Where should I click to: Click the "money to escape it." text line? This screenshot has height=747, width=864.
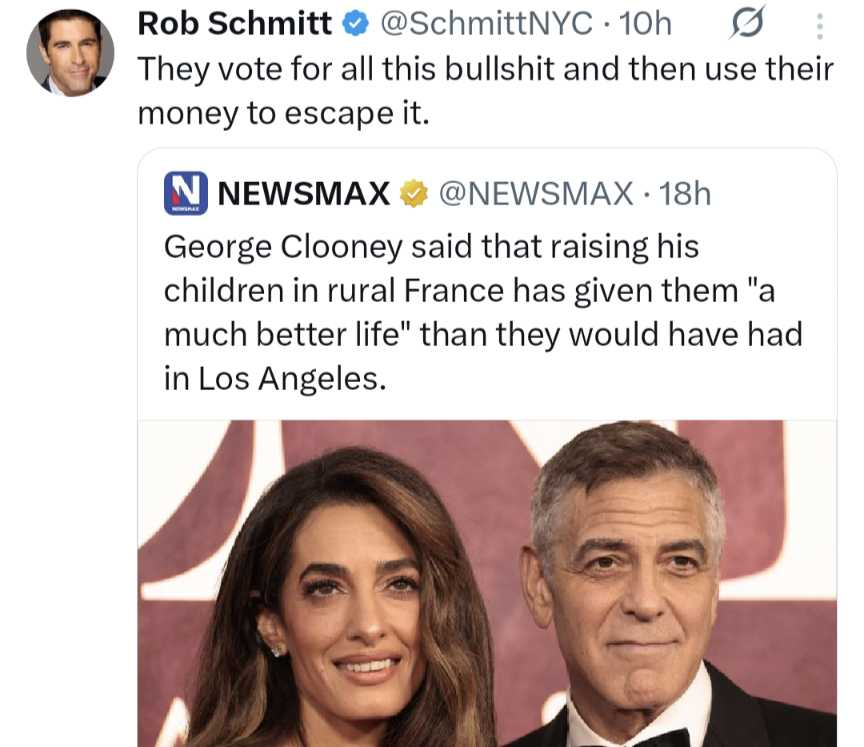[x=282, y=113]
